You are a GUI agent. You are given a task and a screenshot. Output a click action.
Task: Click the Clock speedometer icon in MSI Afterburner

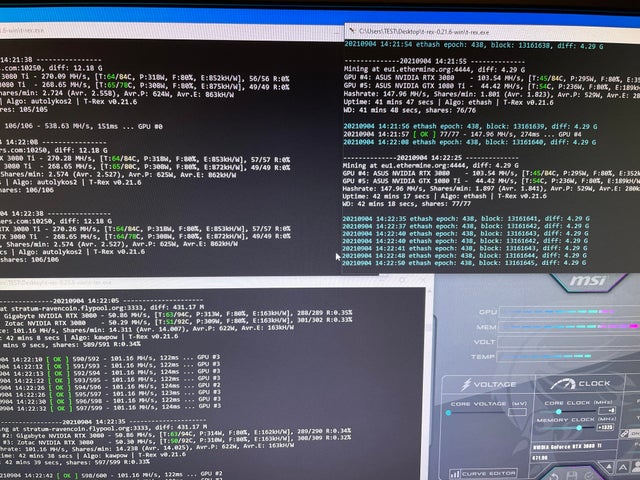[x=562, y=384]
